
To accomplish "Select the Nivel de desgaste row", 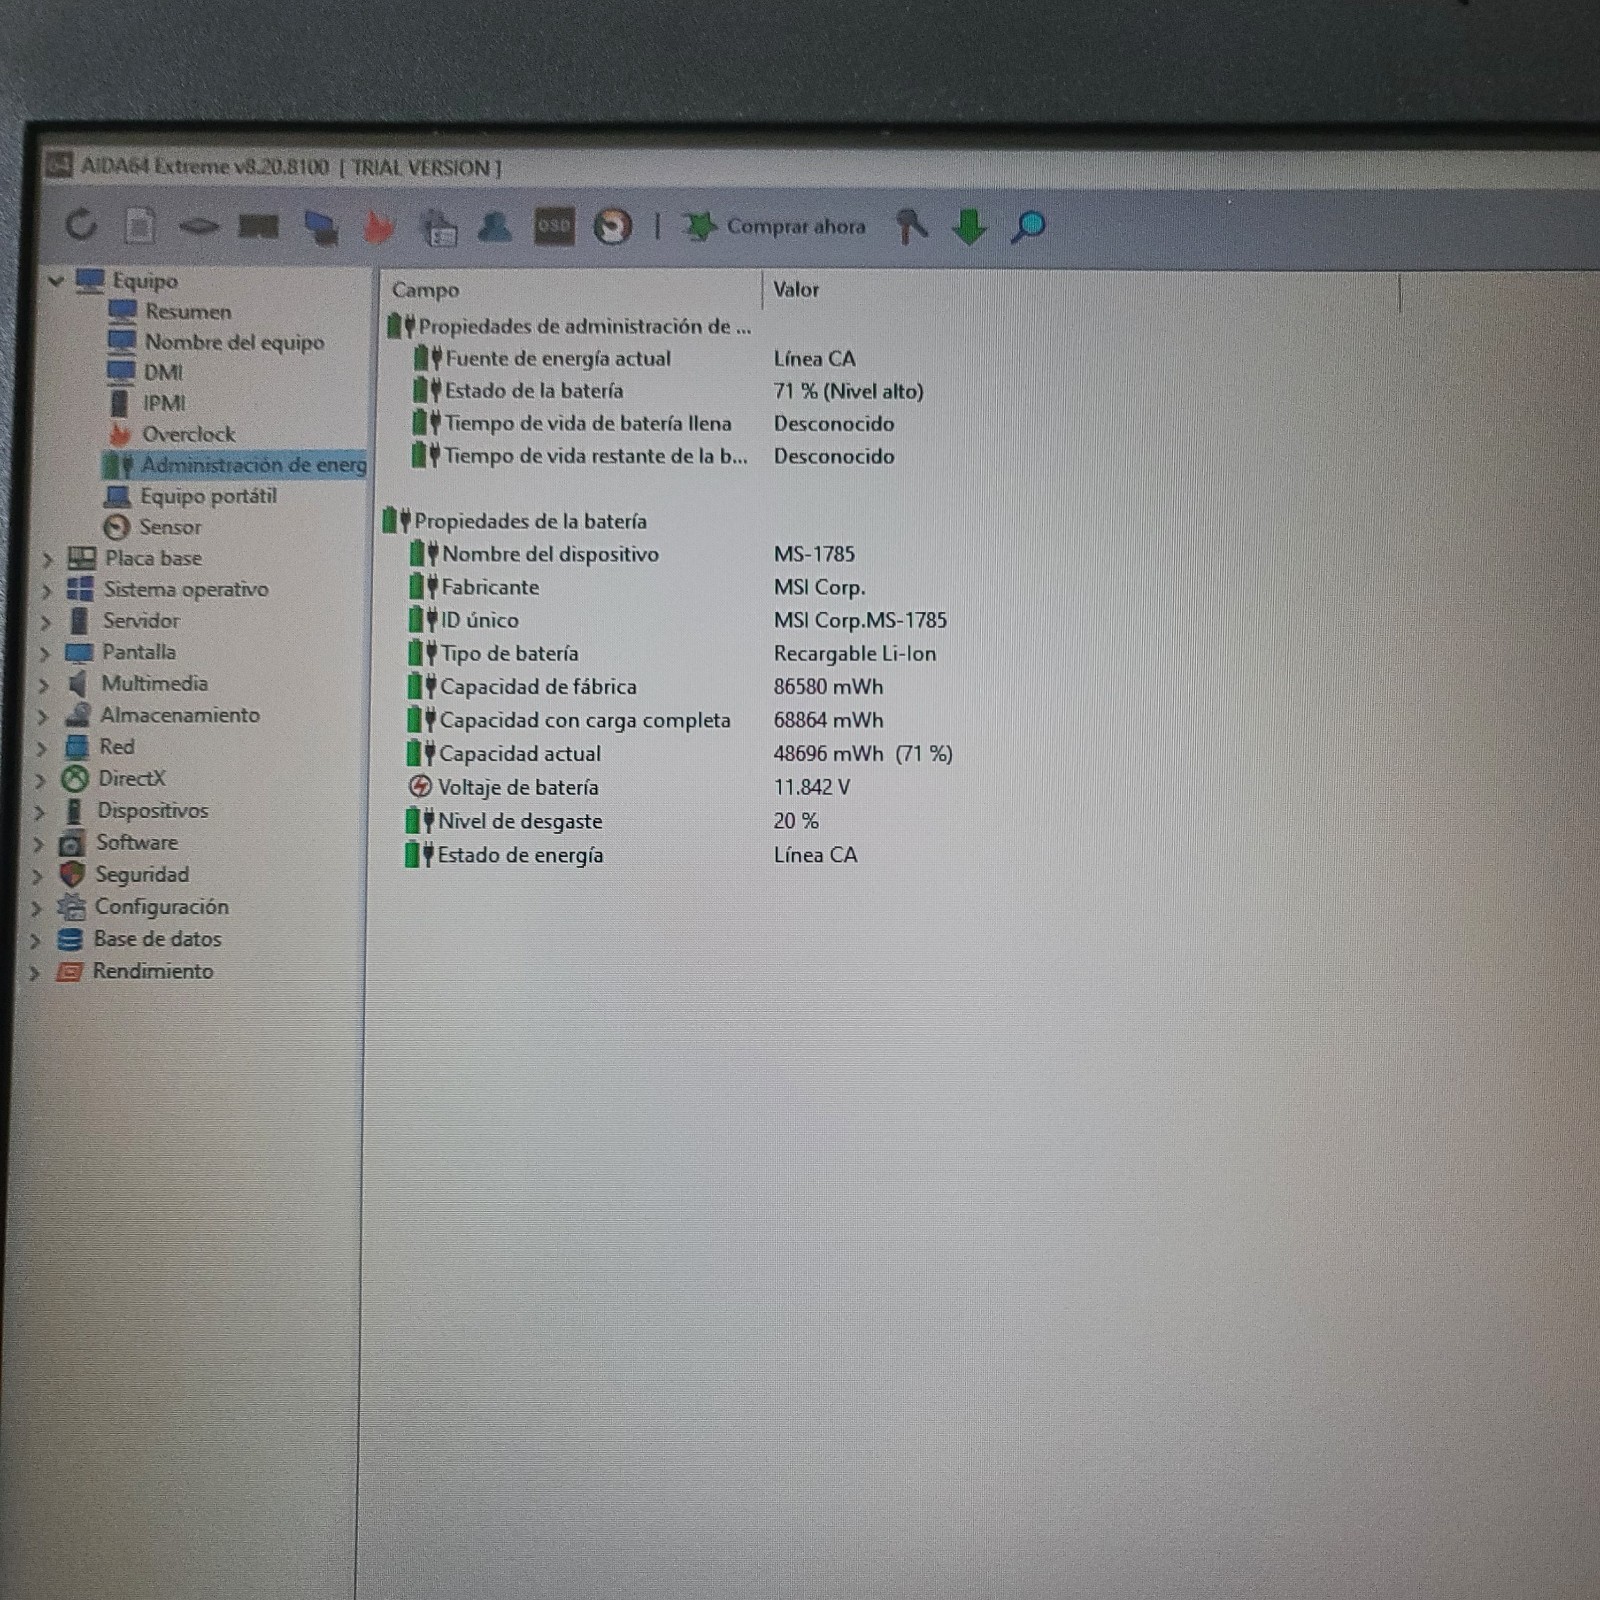I will pyautogui.click(x=612, y=821).
